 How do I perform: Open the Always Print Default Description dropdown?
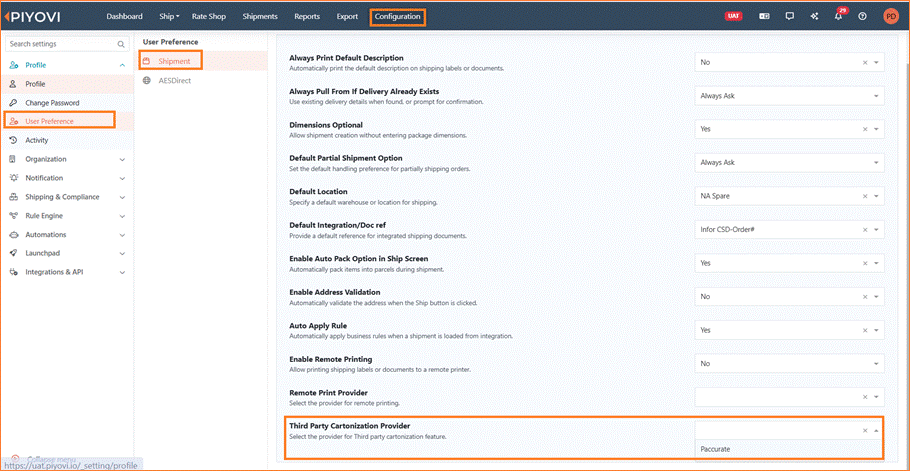[x=876, y=63]
